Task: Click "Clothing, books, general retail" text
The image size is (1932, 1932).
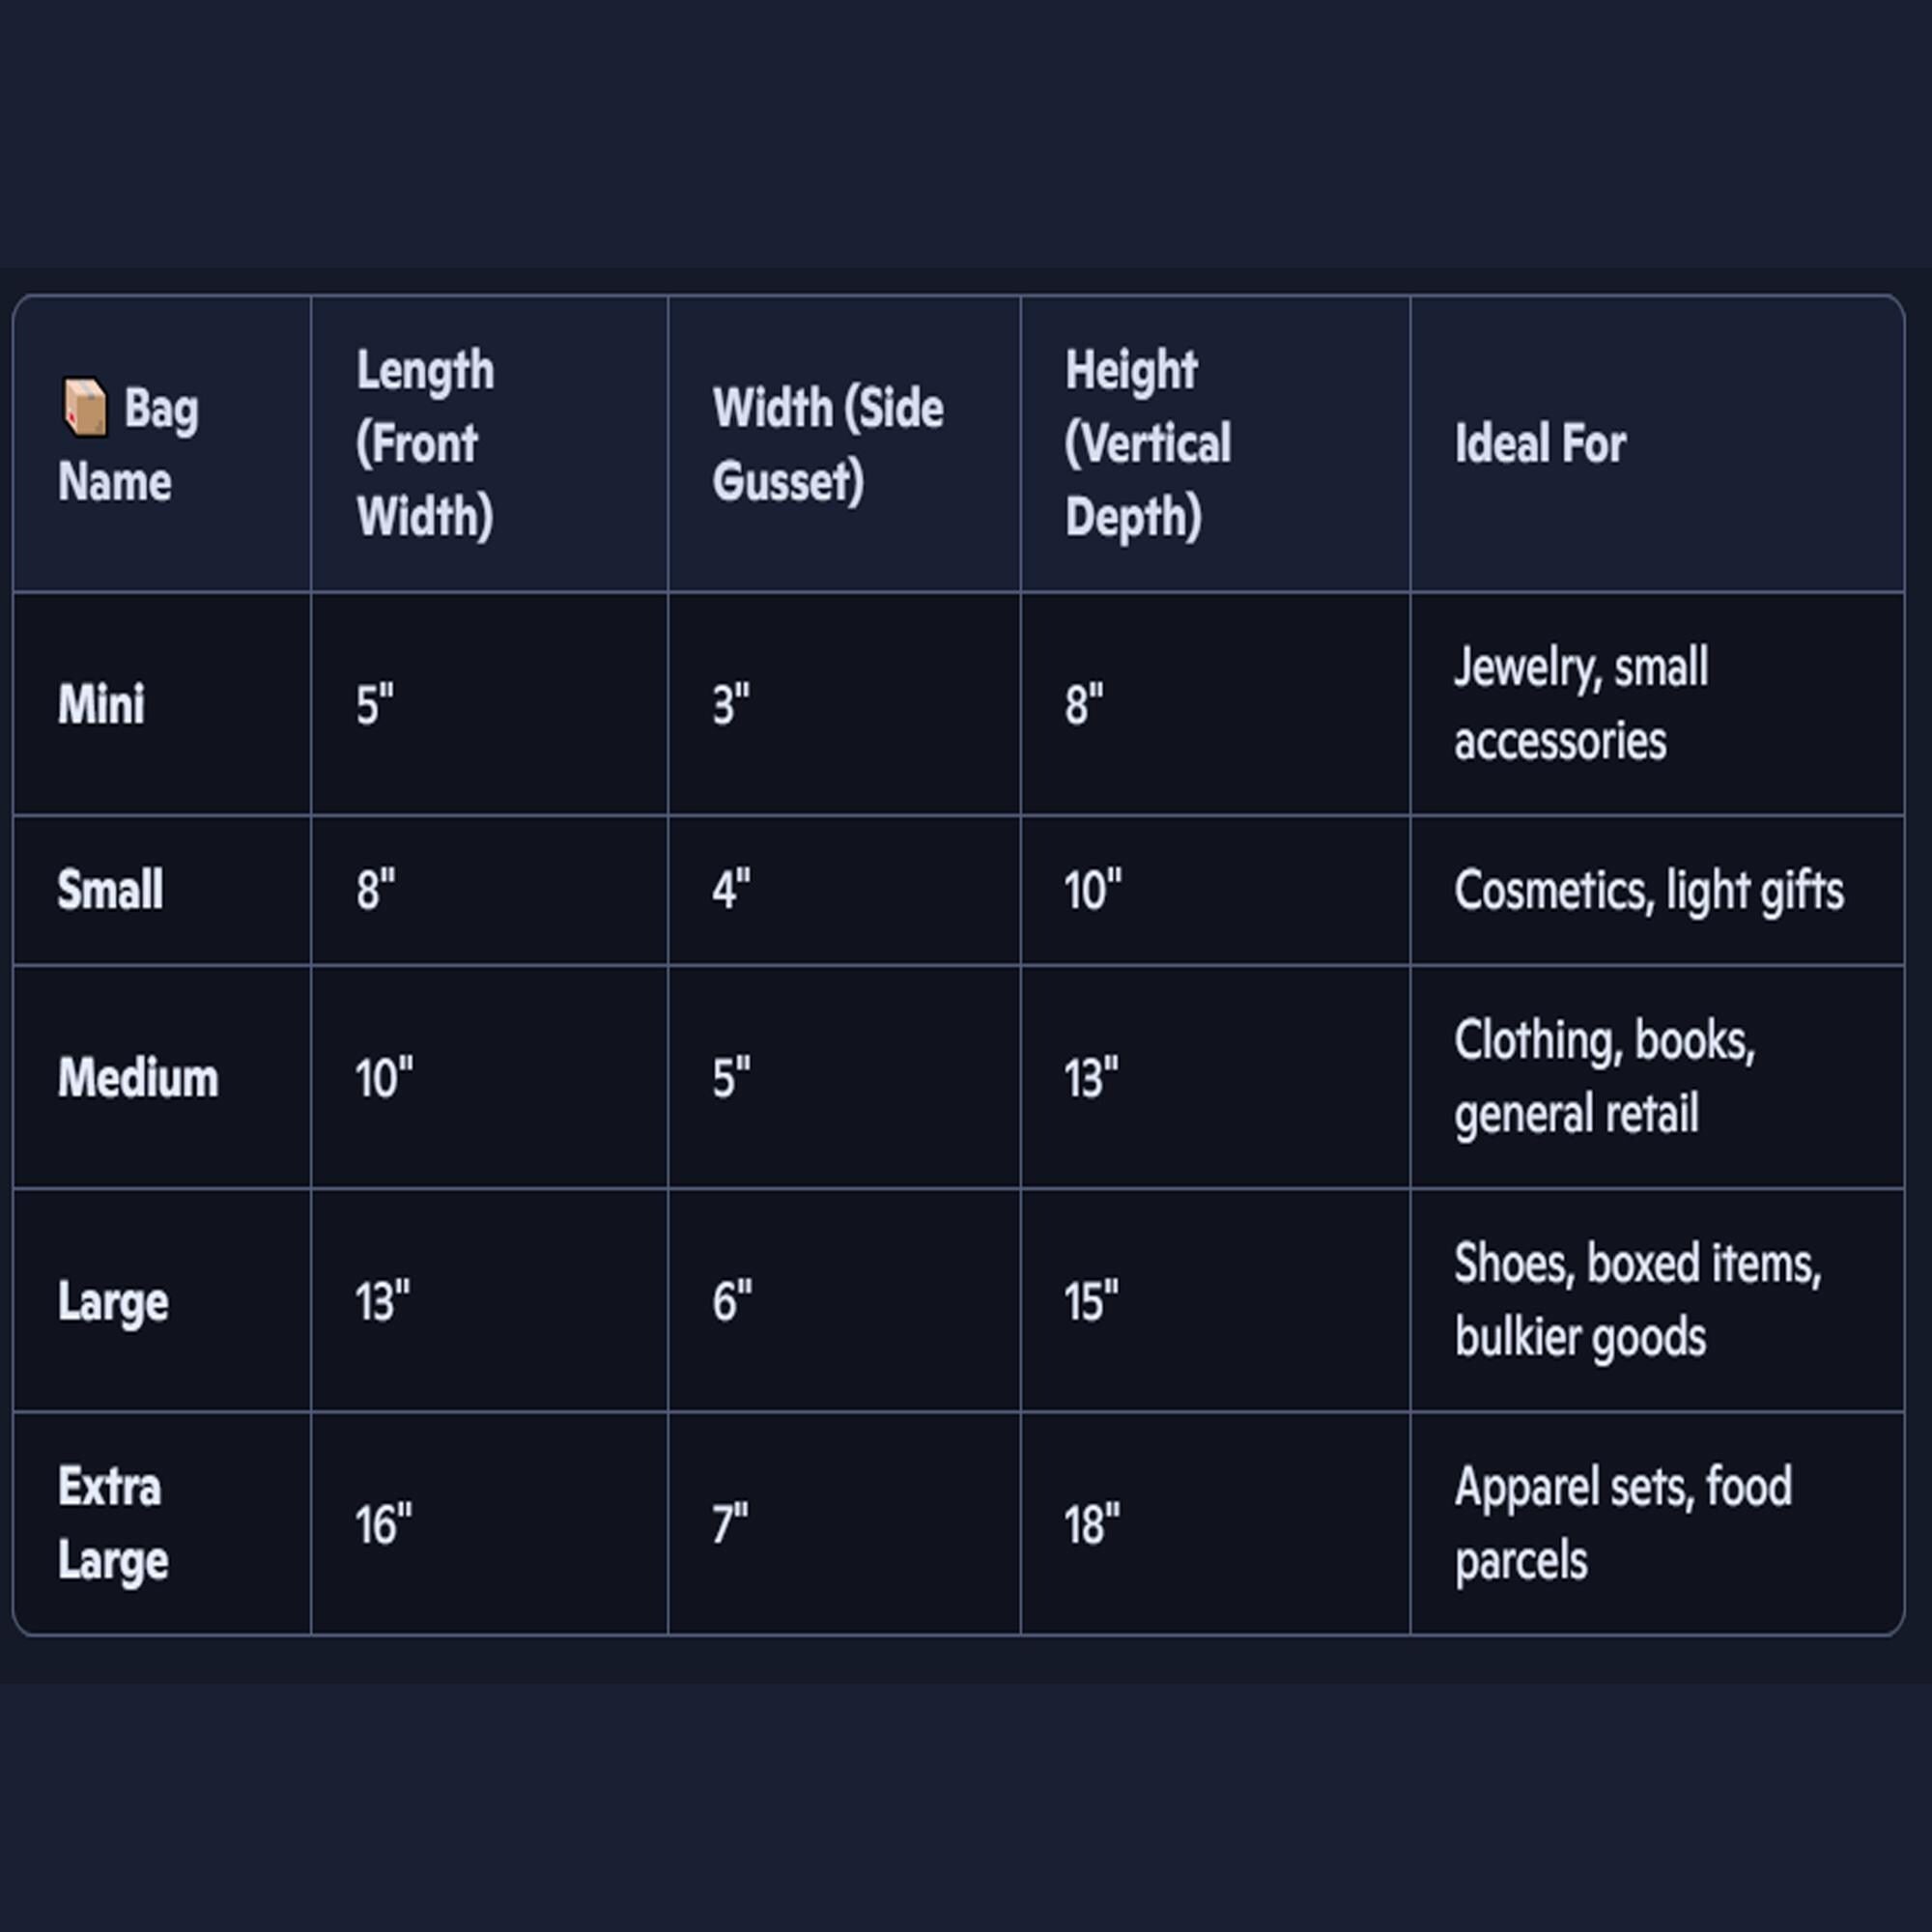Action: tap(1604, 1077)
